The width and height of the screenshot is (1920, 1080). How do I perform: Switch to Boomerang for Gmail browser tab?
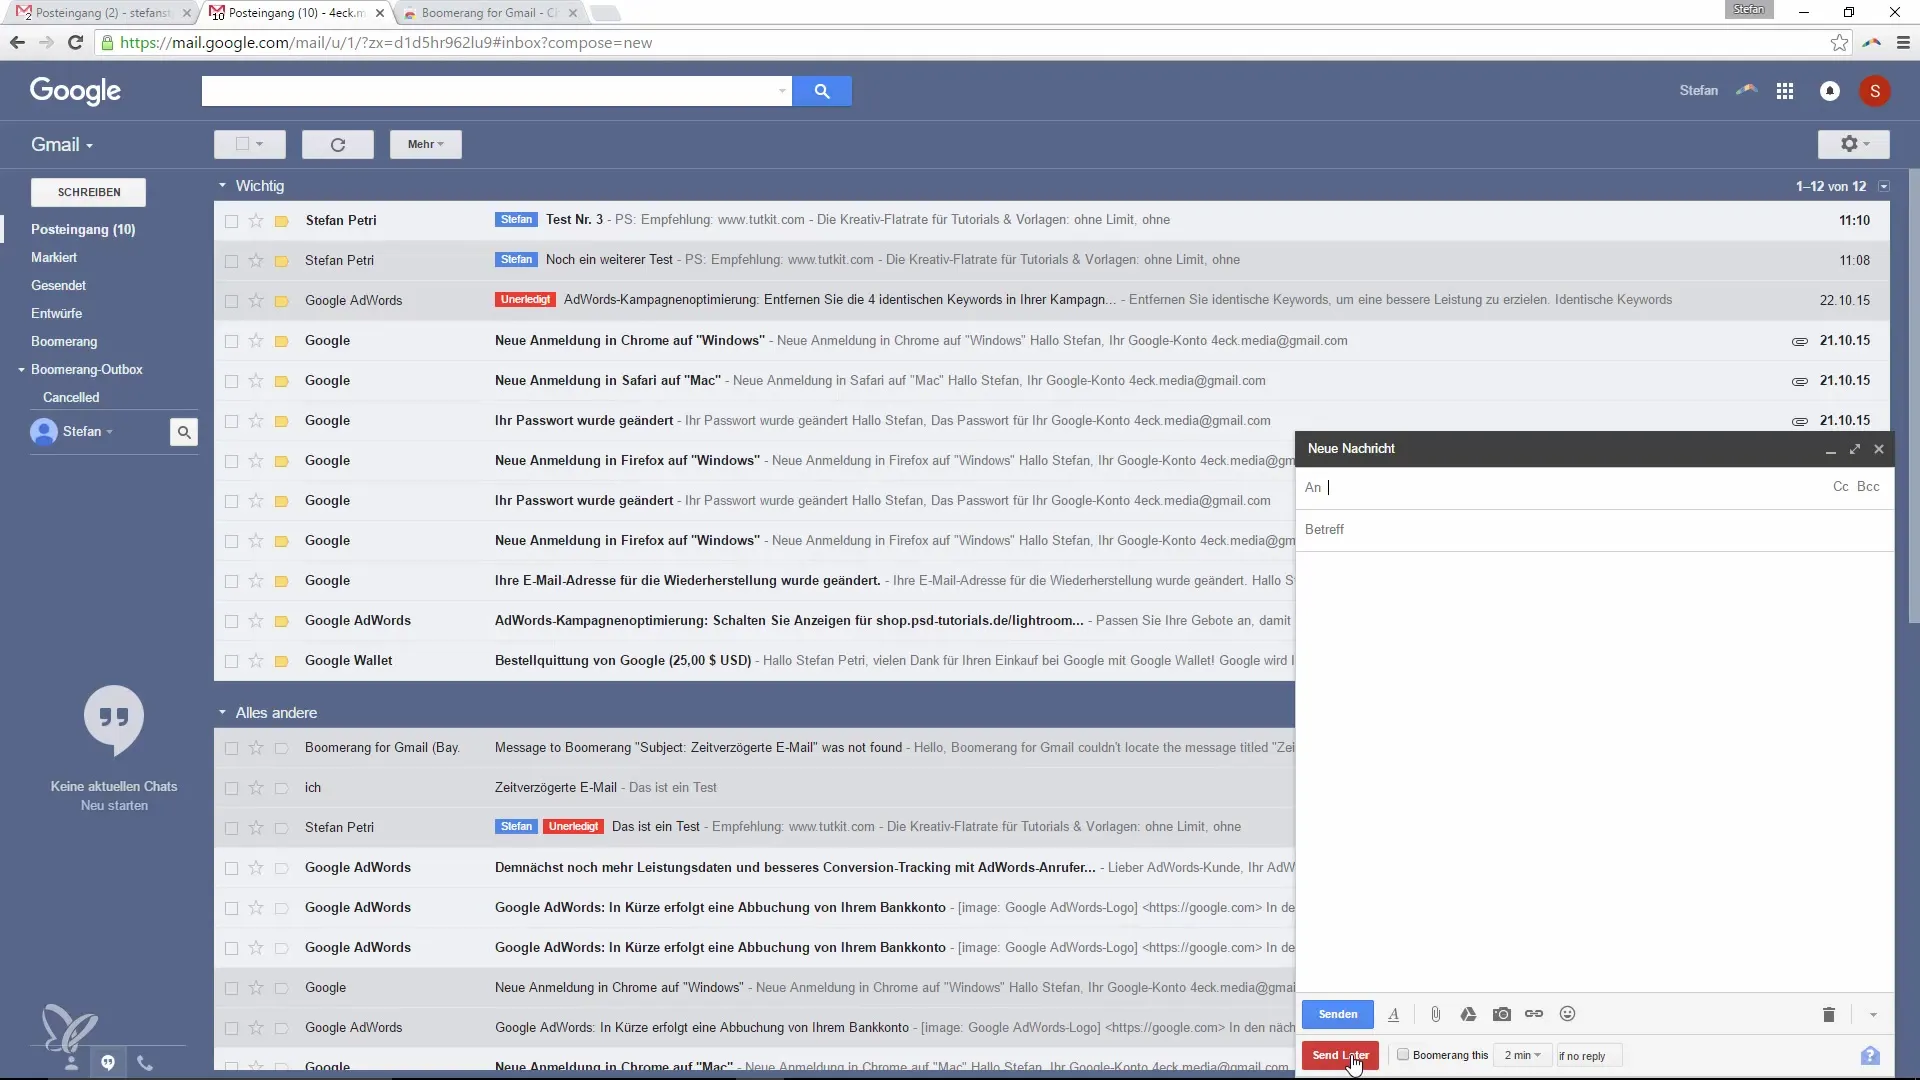tap(491, 13)
